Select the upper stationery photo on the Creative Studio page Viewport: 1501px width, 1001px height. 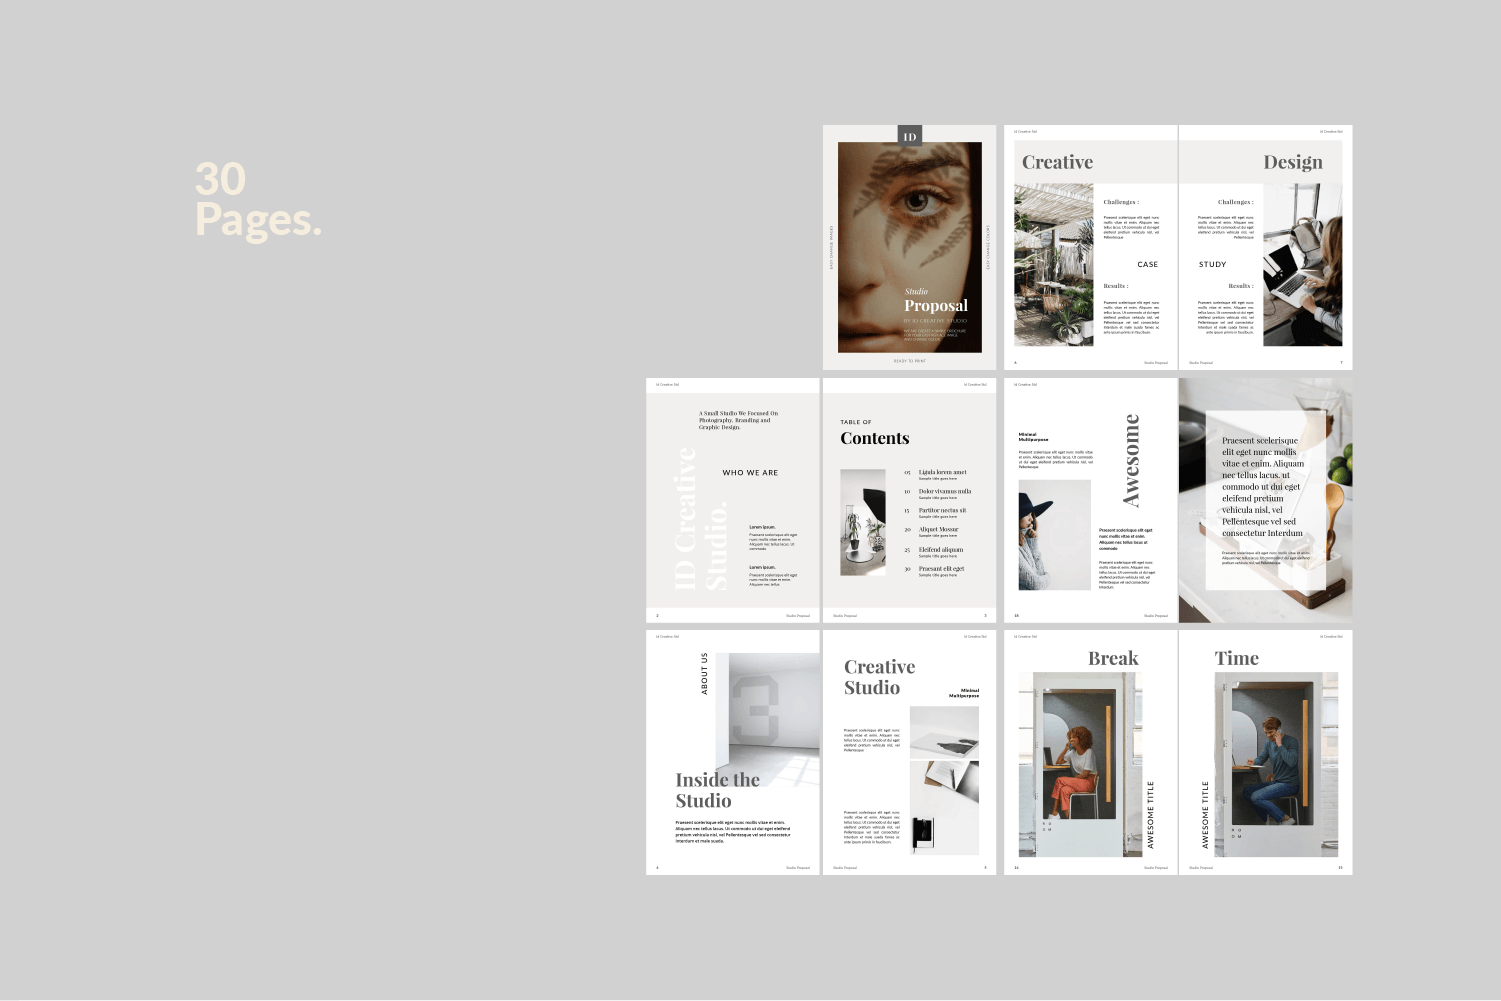[944, 733]
